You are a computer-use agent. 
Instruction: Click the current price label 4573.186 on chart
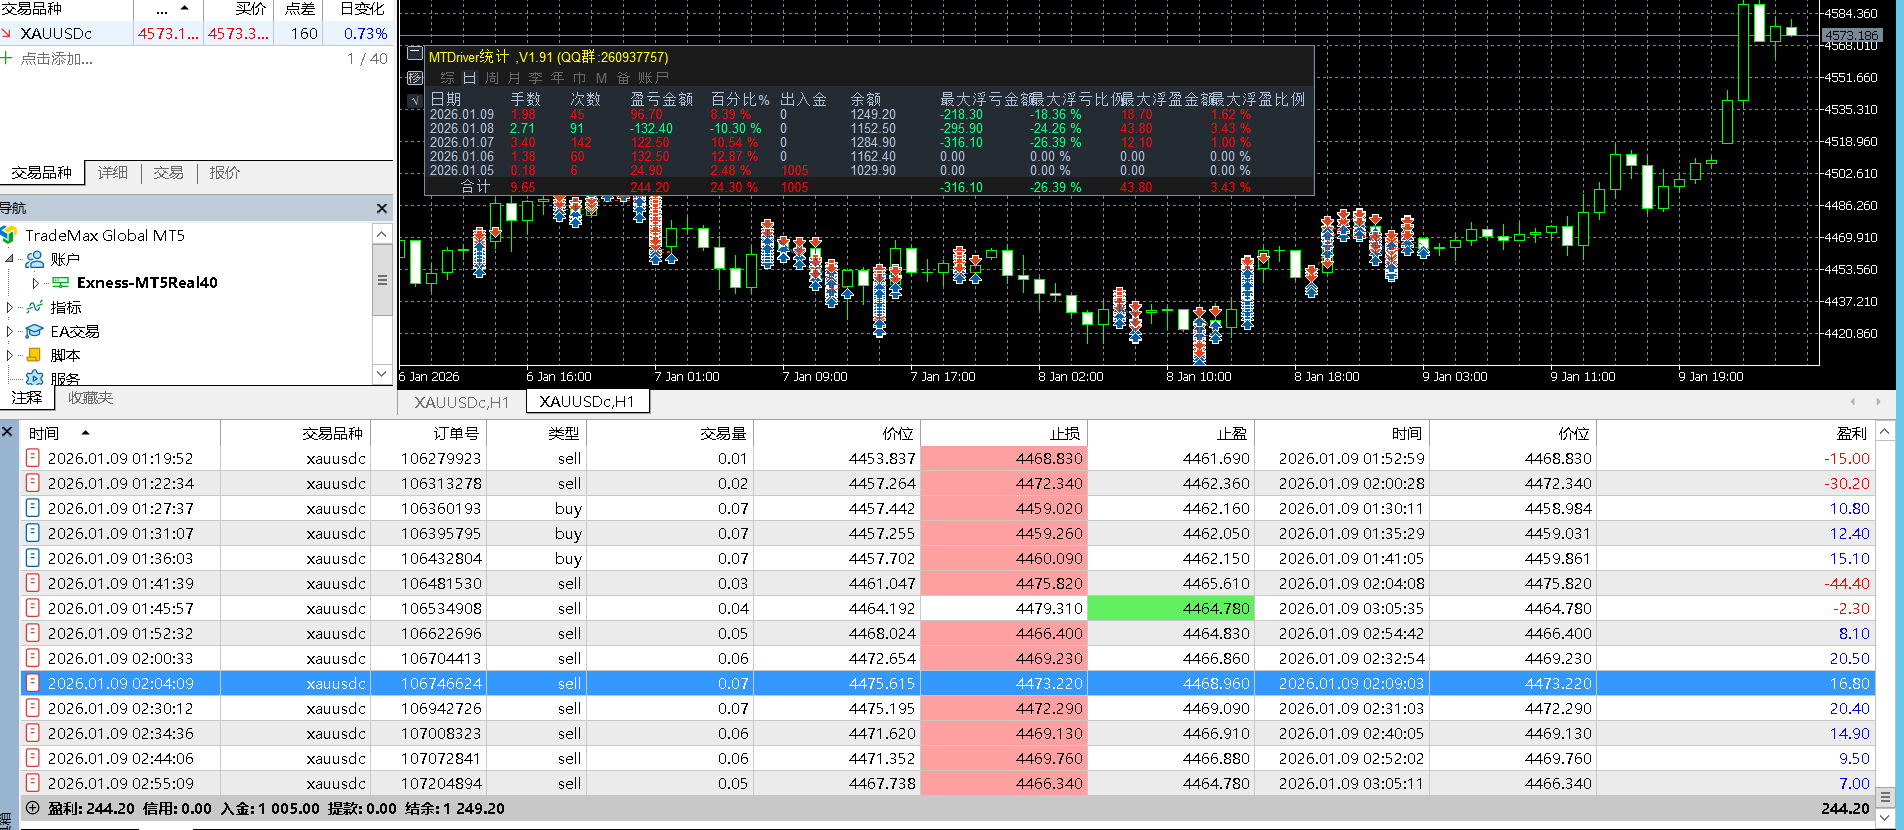coord(1851,35)
